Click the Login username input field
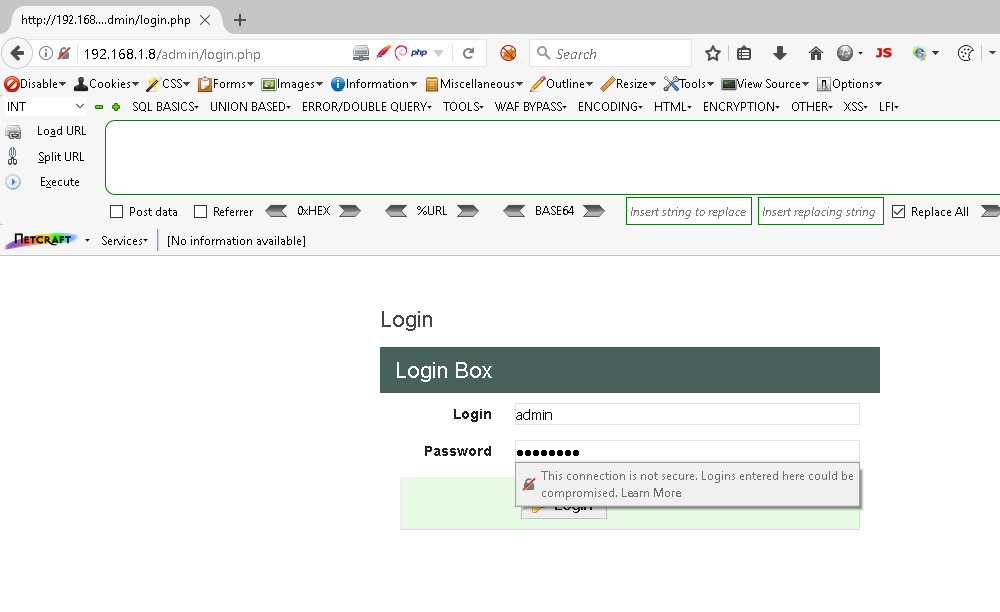 pos(686,414)
